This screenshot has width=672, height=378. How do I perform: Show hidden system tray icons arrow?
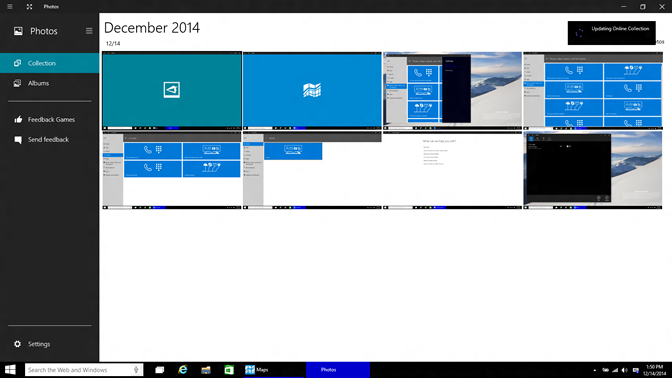pos(594,370)
